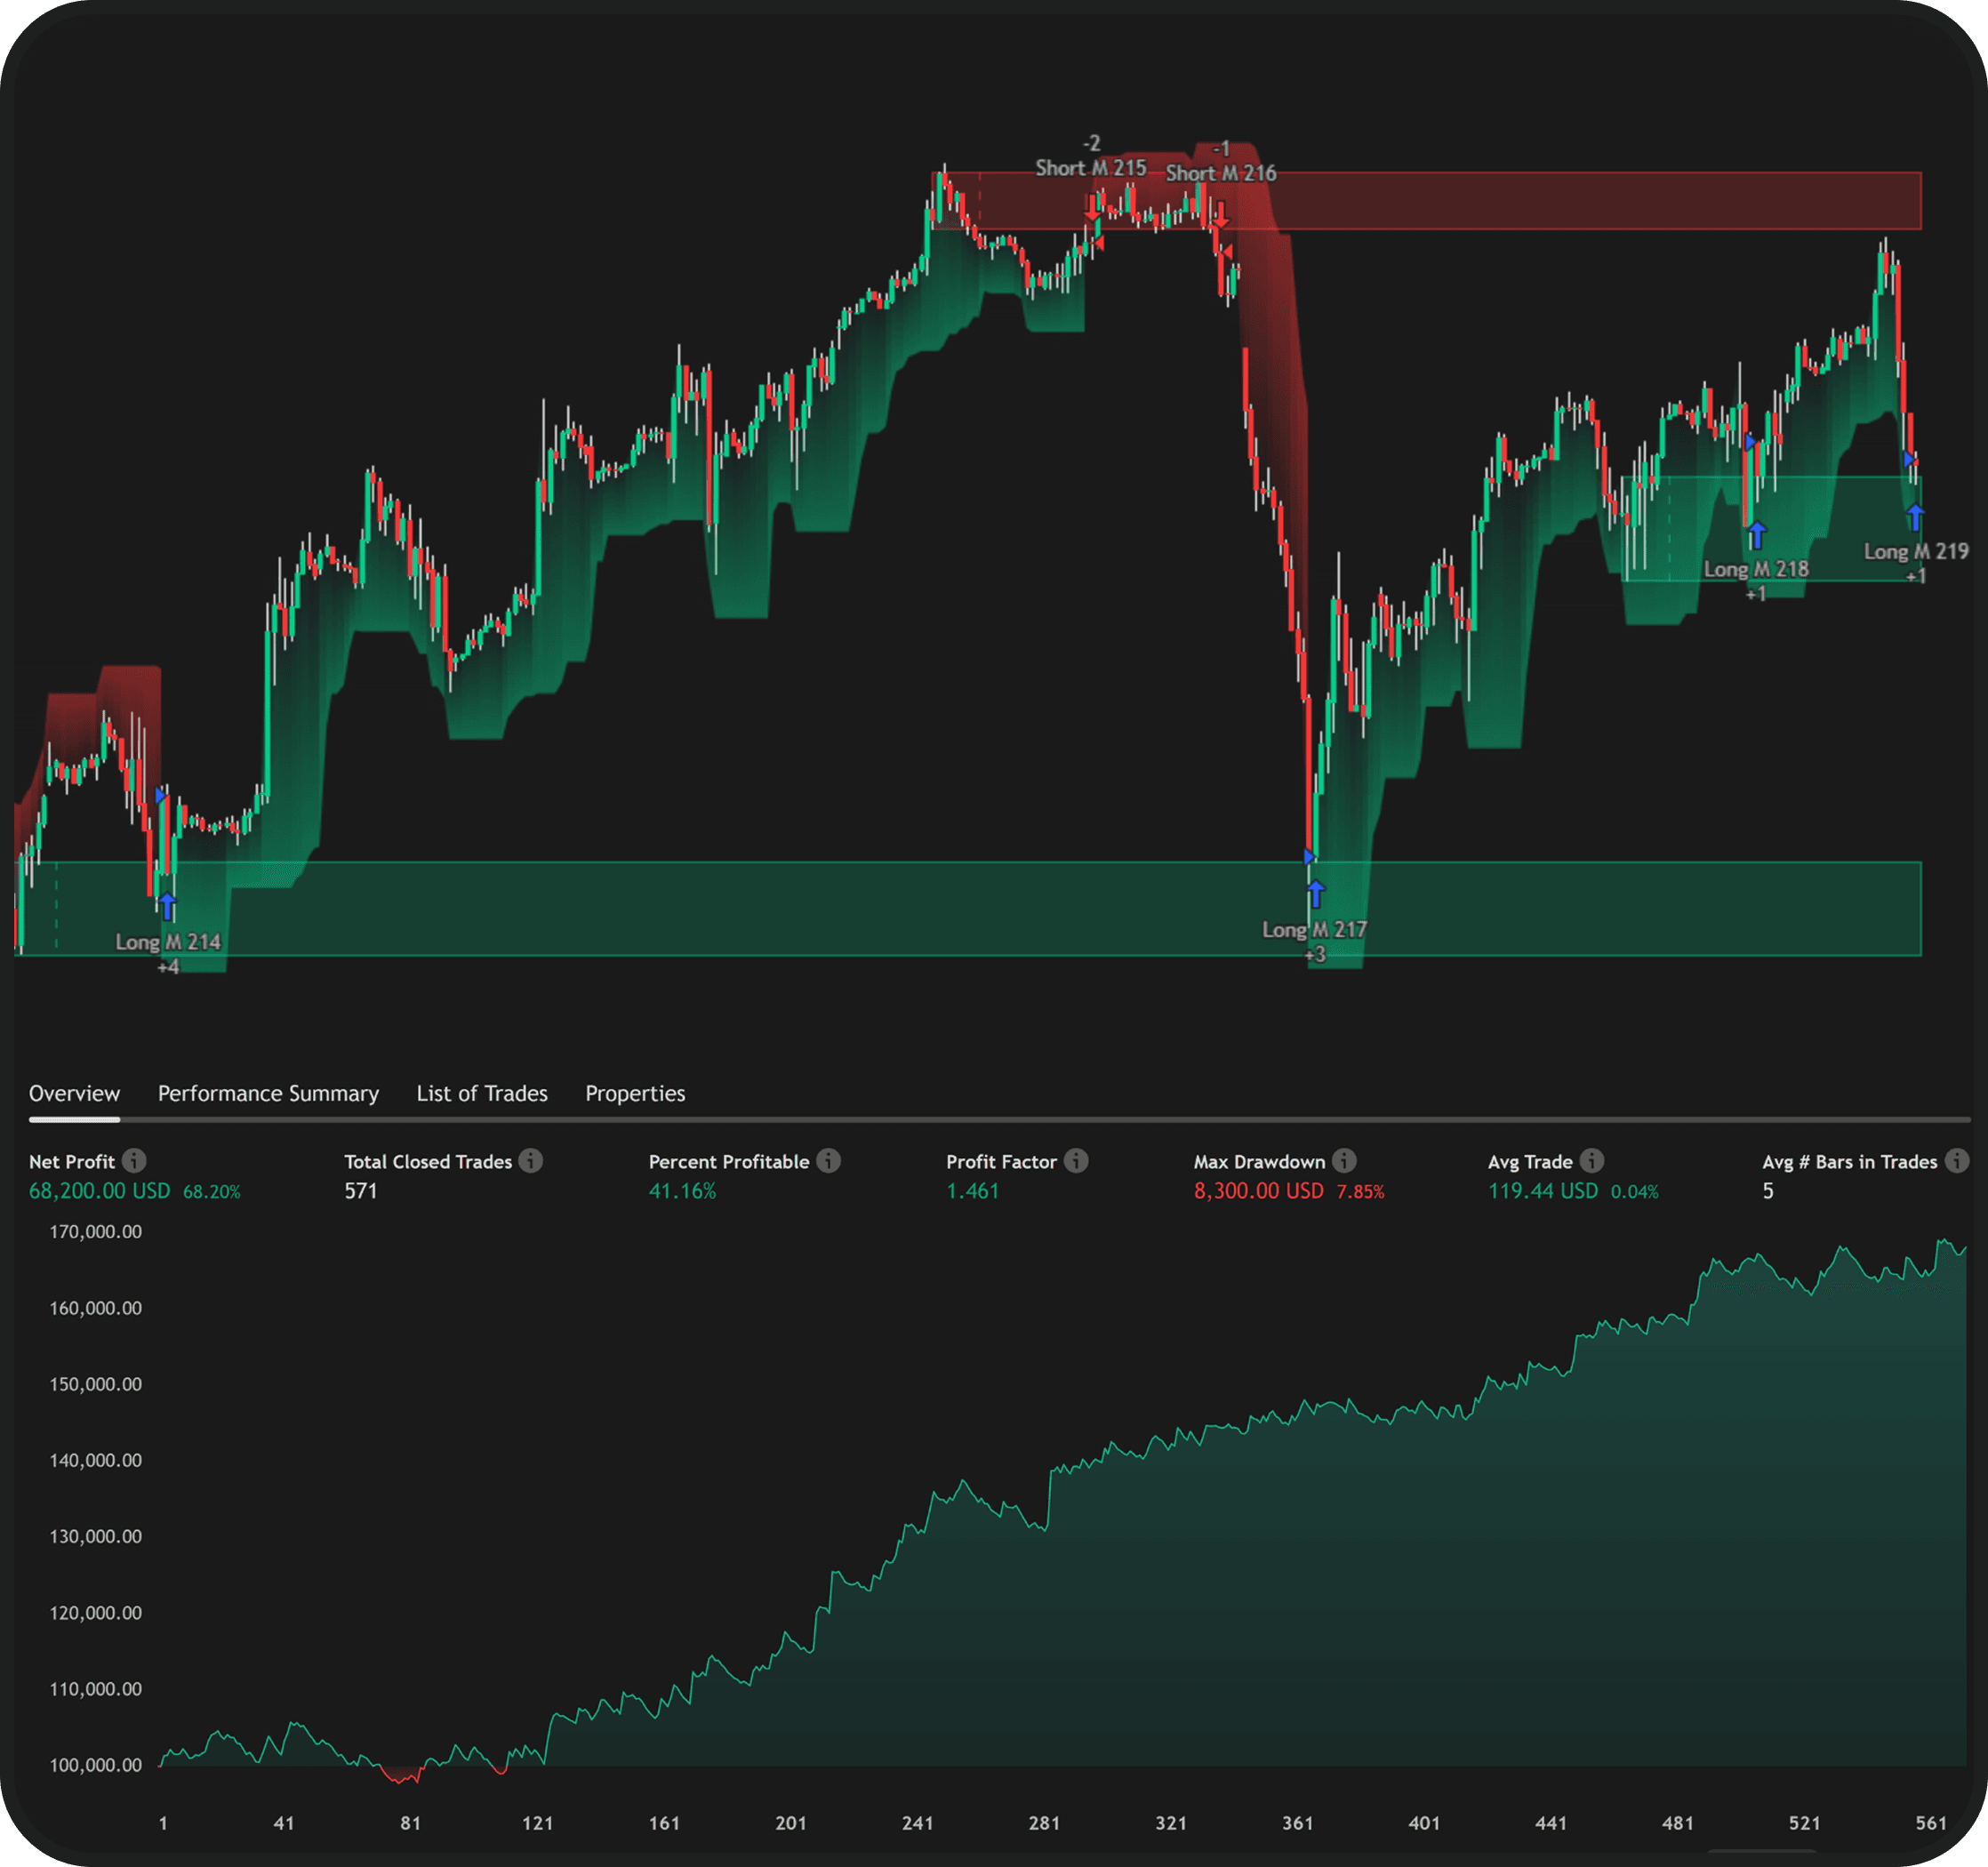
Task: Click the Long M 219 trade label
Action: [x=1916, y=551]
